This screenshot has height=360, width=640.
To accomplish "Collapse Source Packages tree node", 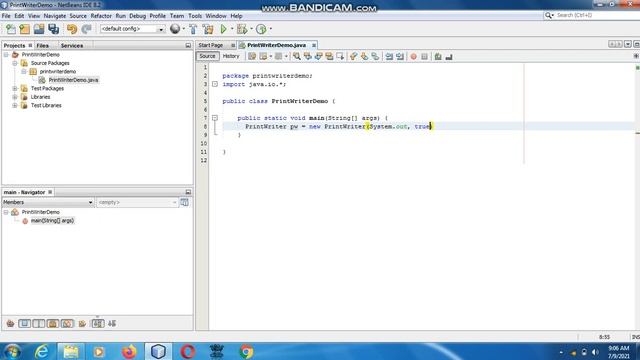I will 15,63.
